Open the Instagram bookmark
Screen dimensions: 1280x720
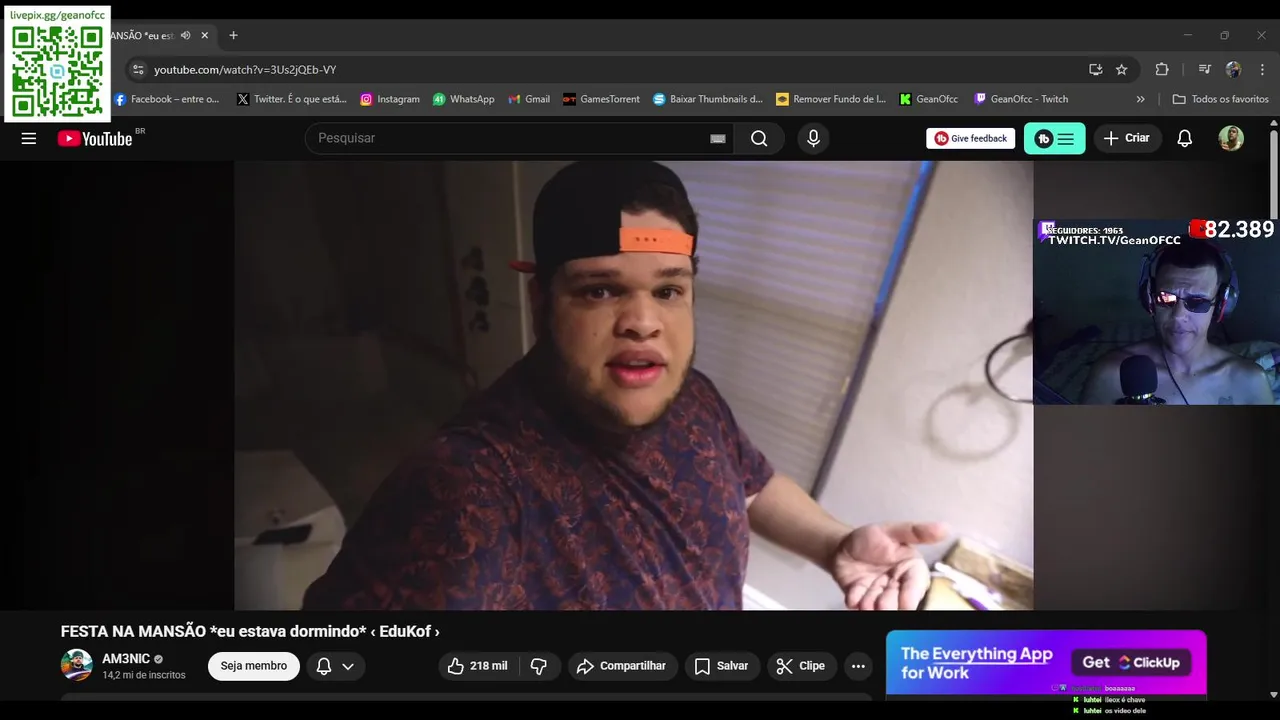pyautogui.click(x=390, y=99)
